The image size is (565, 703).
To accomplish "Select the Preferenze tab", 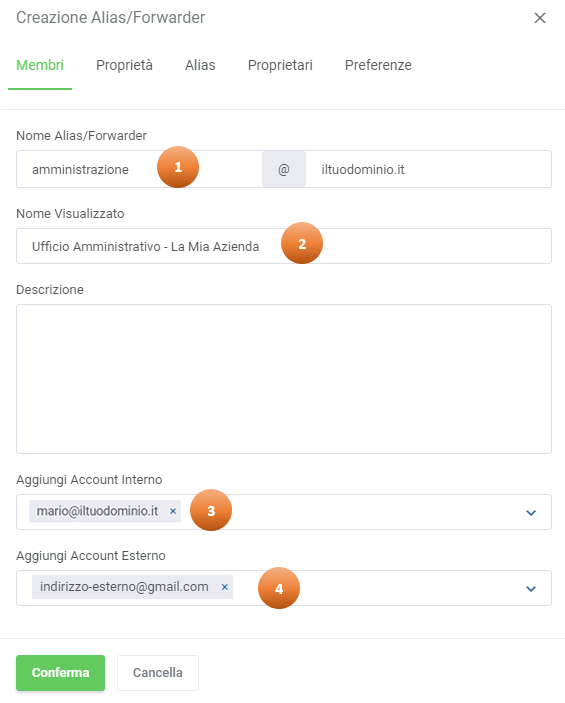I will tap(378, 65).
